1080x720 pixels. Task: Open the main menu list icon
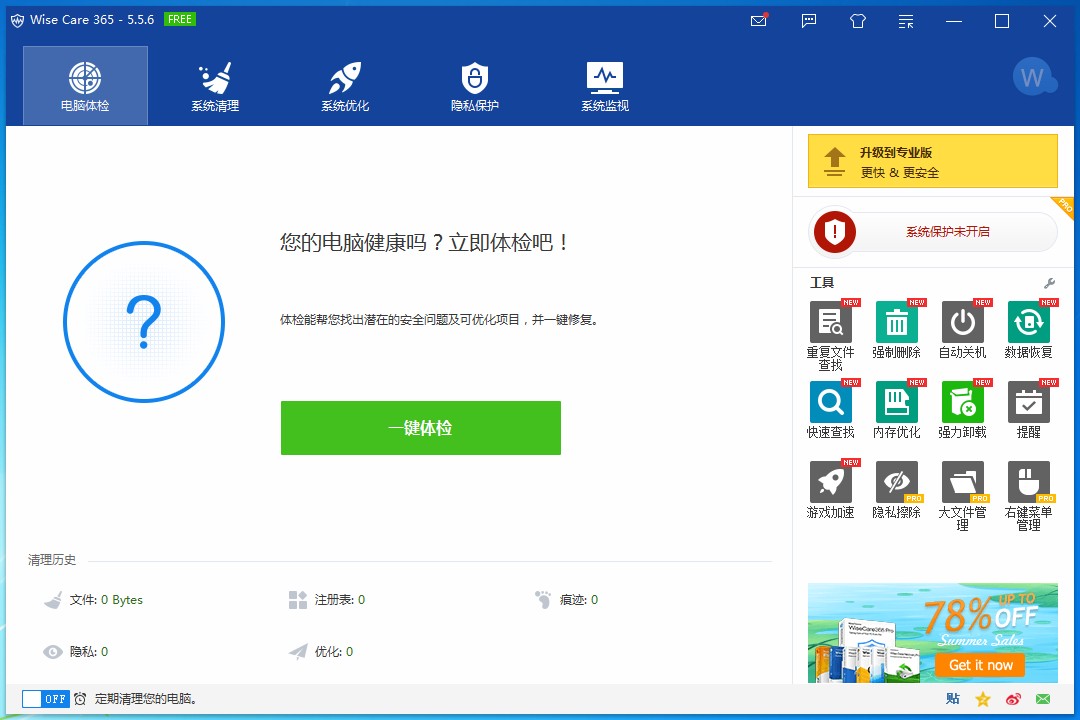pos(906,21)
